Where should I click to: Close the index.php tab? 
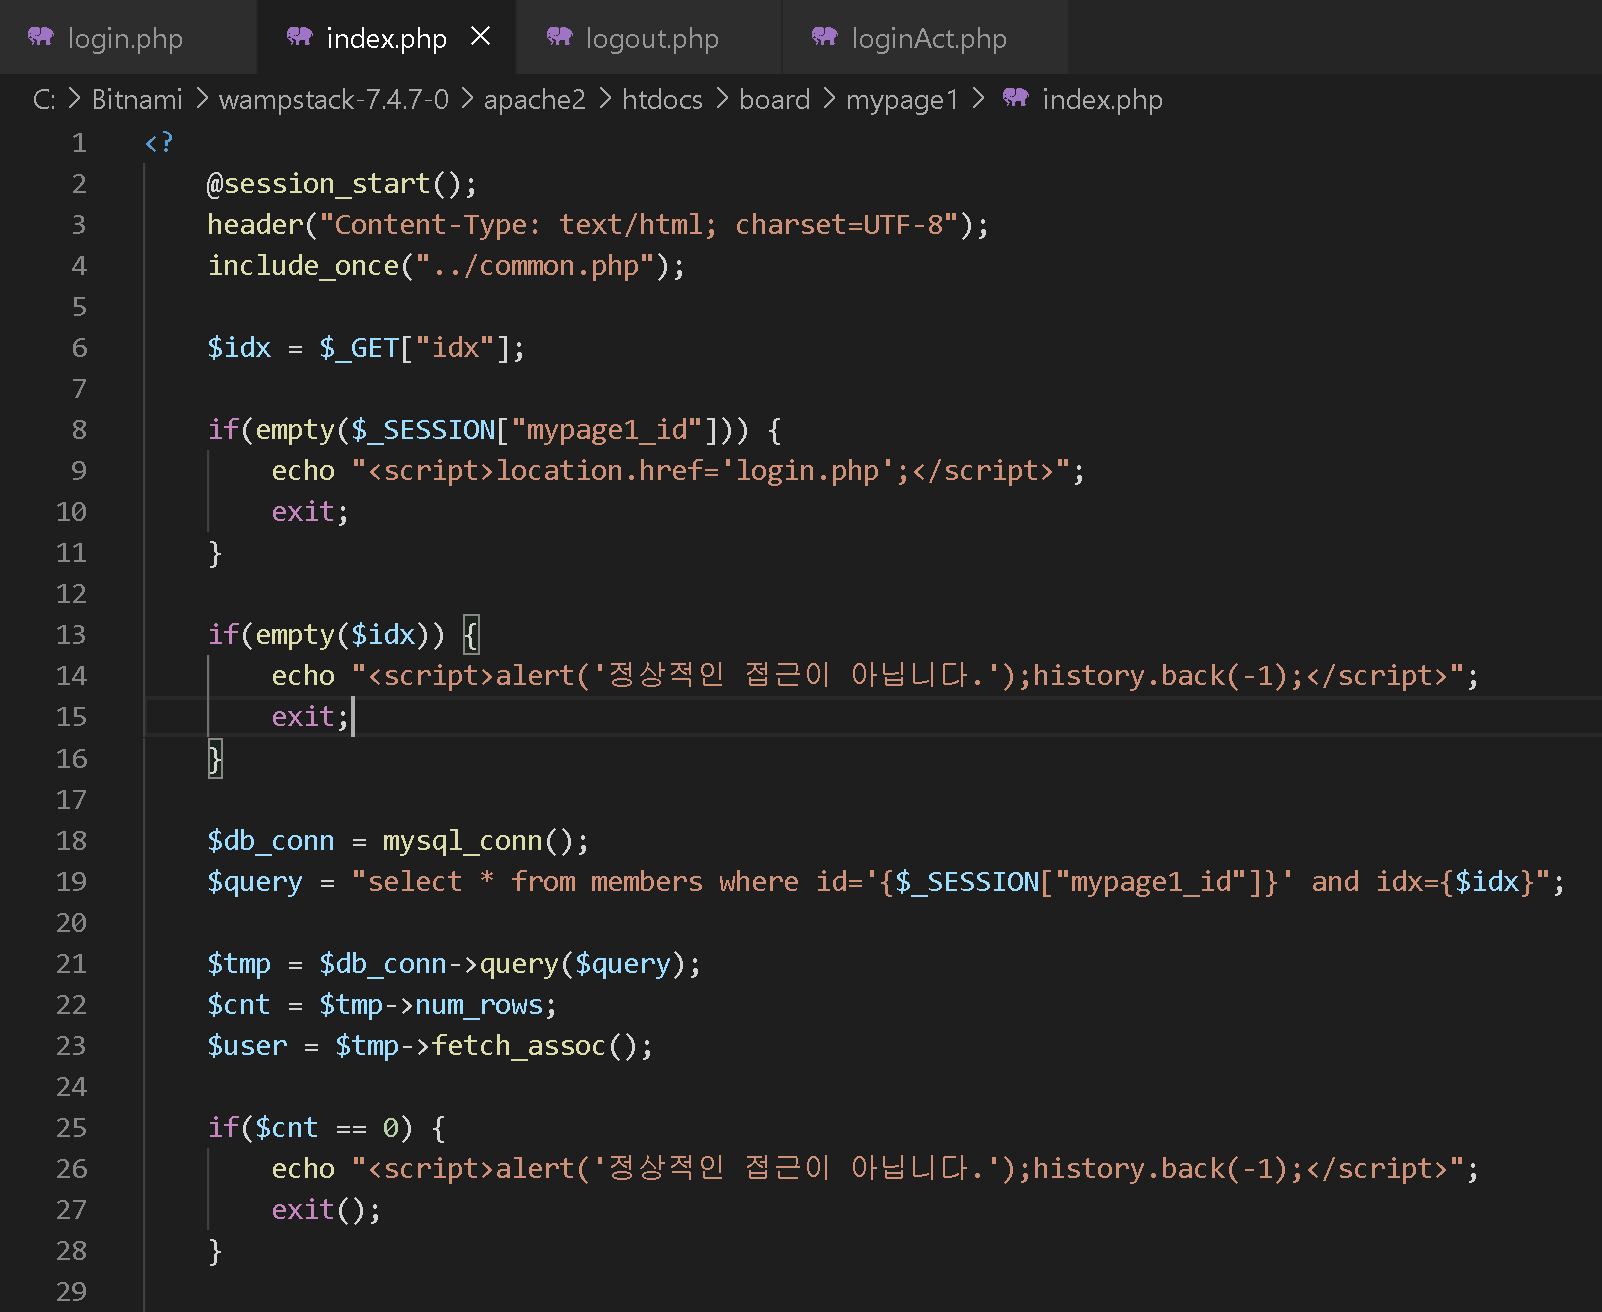tap(480, 37)
